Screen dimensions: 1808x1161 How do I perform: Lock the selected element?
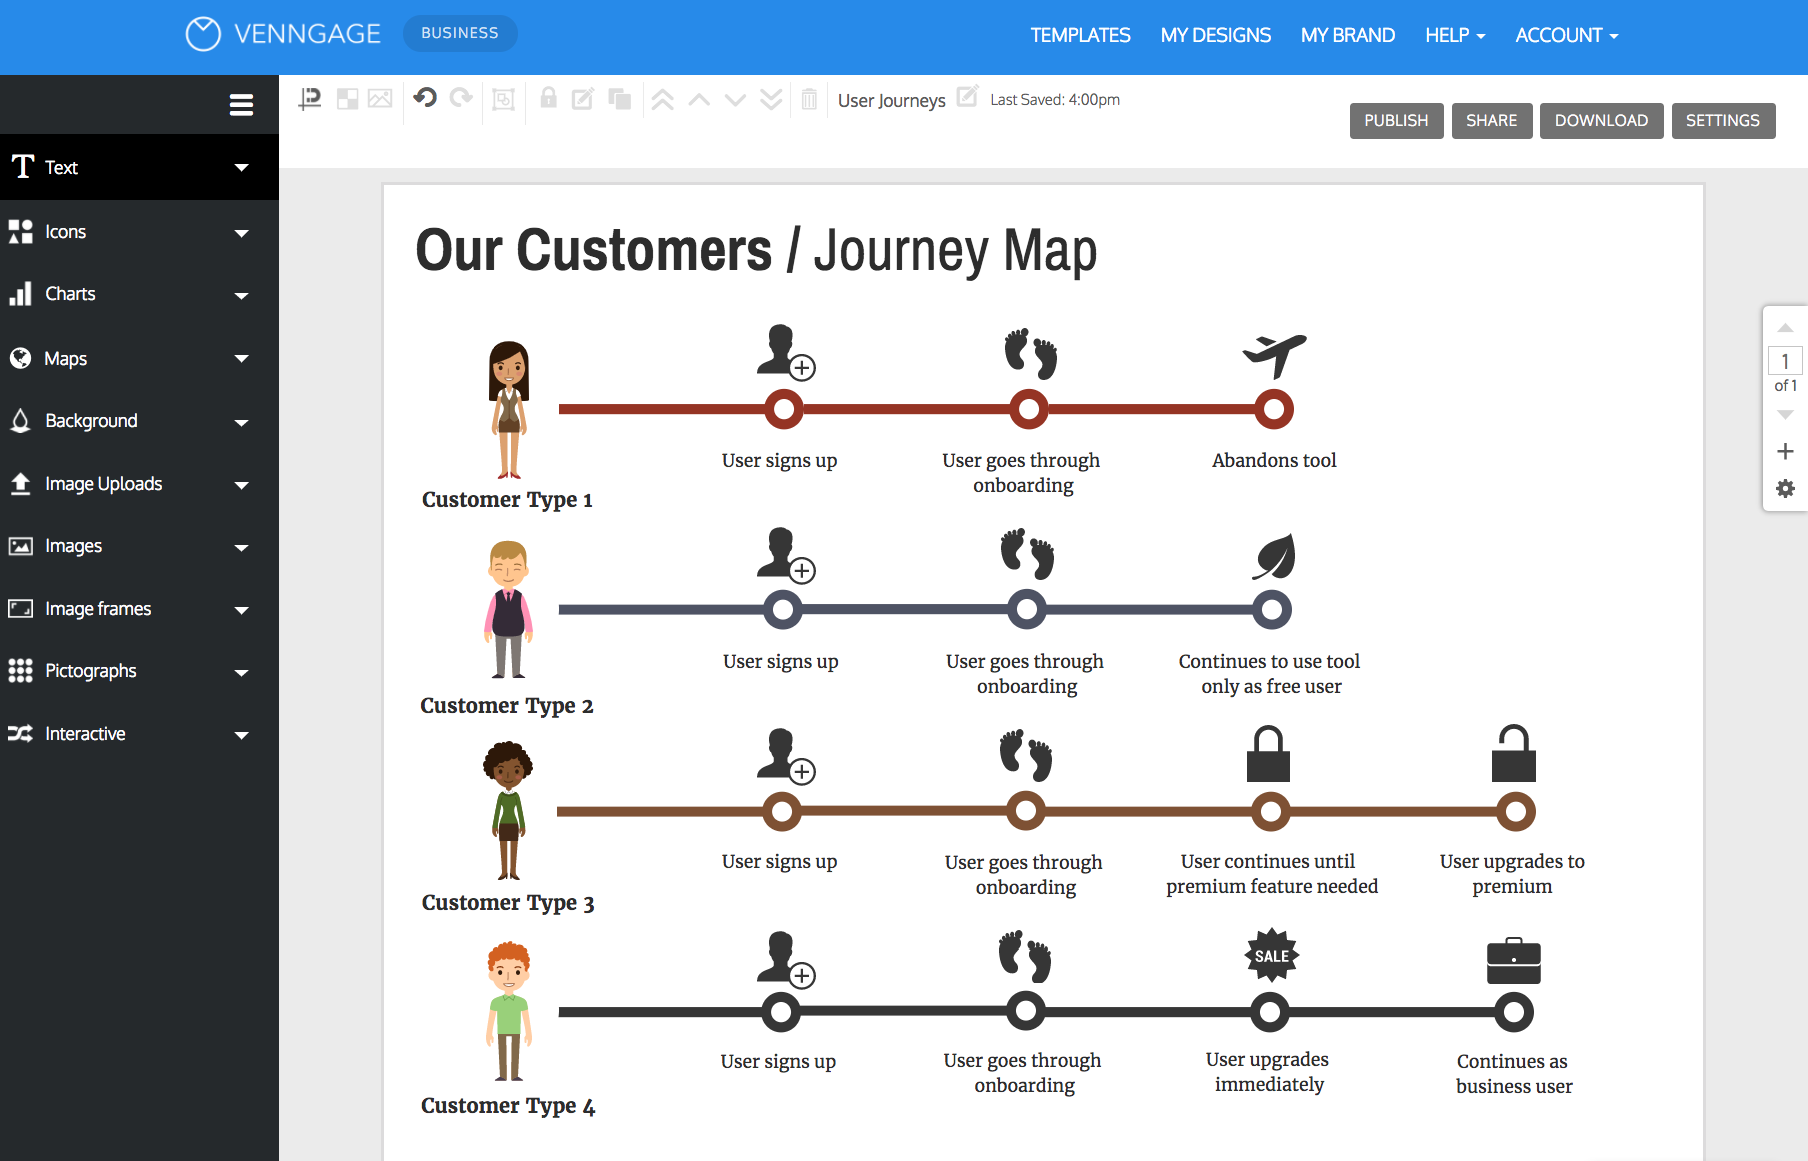[547, 99]
